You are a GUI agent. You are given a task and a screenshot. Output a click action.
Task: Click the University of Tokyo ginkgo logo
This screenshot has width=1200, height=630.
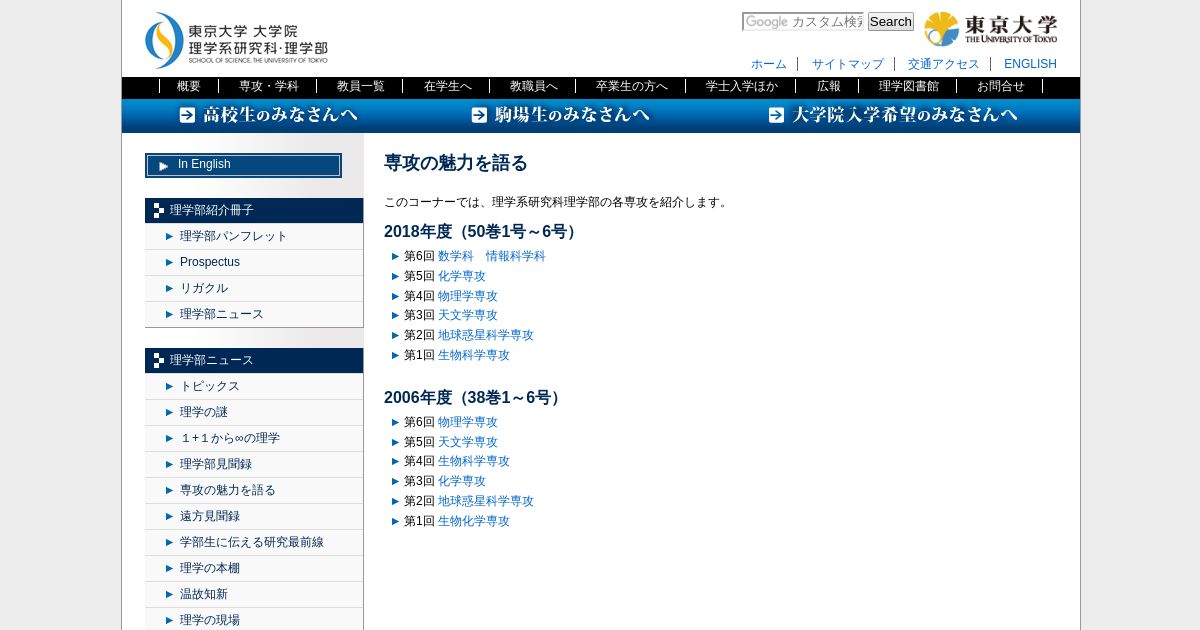941,29
